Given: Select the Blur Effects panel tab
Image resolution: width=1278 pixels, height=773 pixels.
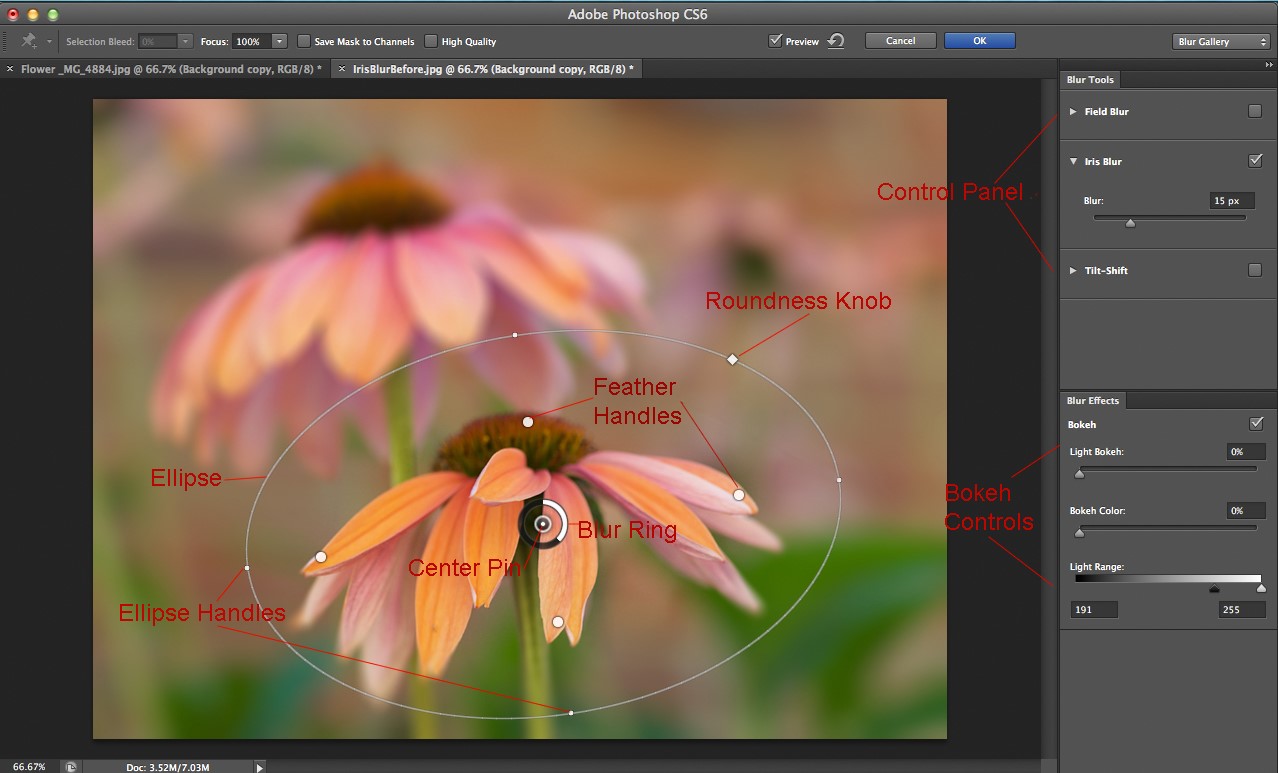Looking at the screenshot, I should pyautogui.click(x=1092, y=400).
